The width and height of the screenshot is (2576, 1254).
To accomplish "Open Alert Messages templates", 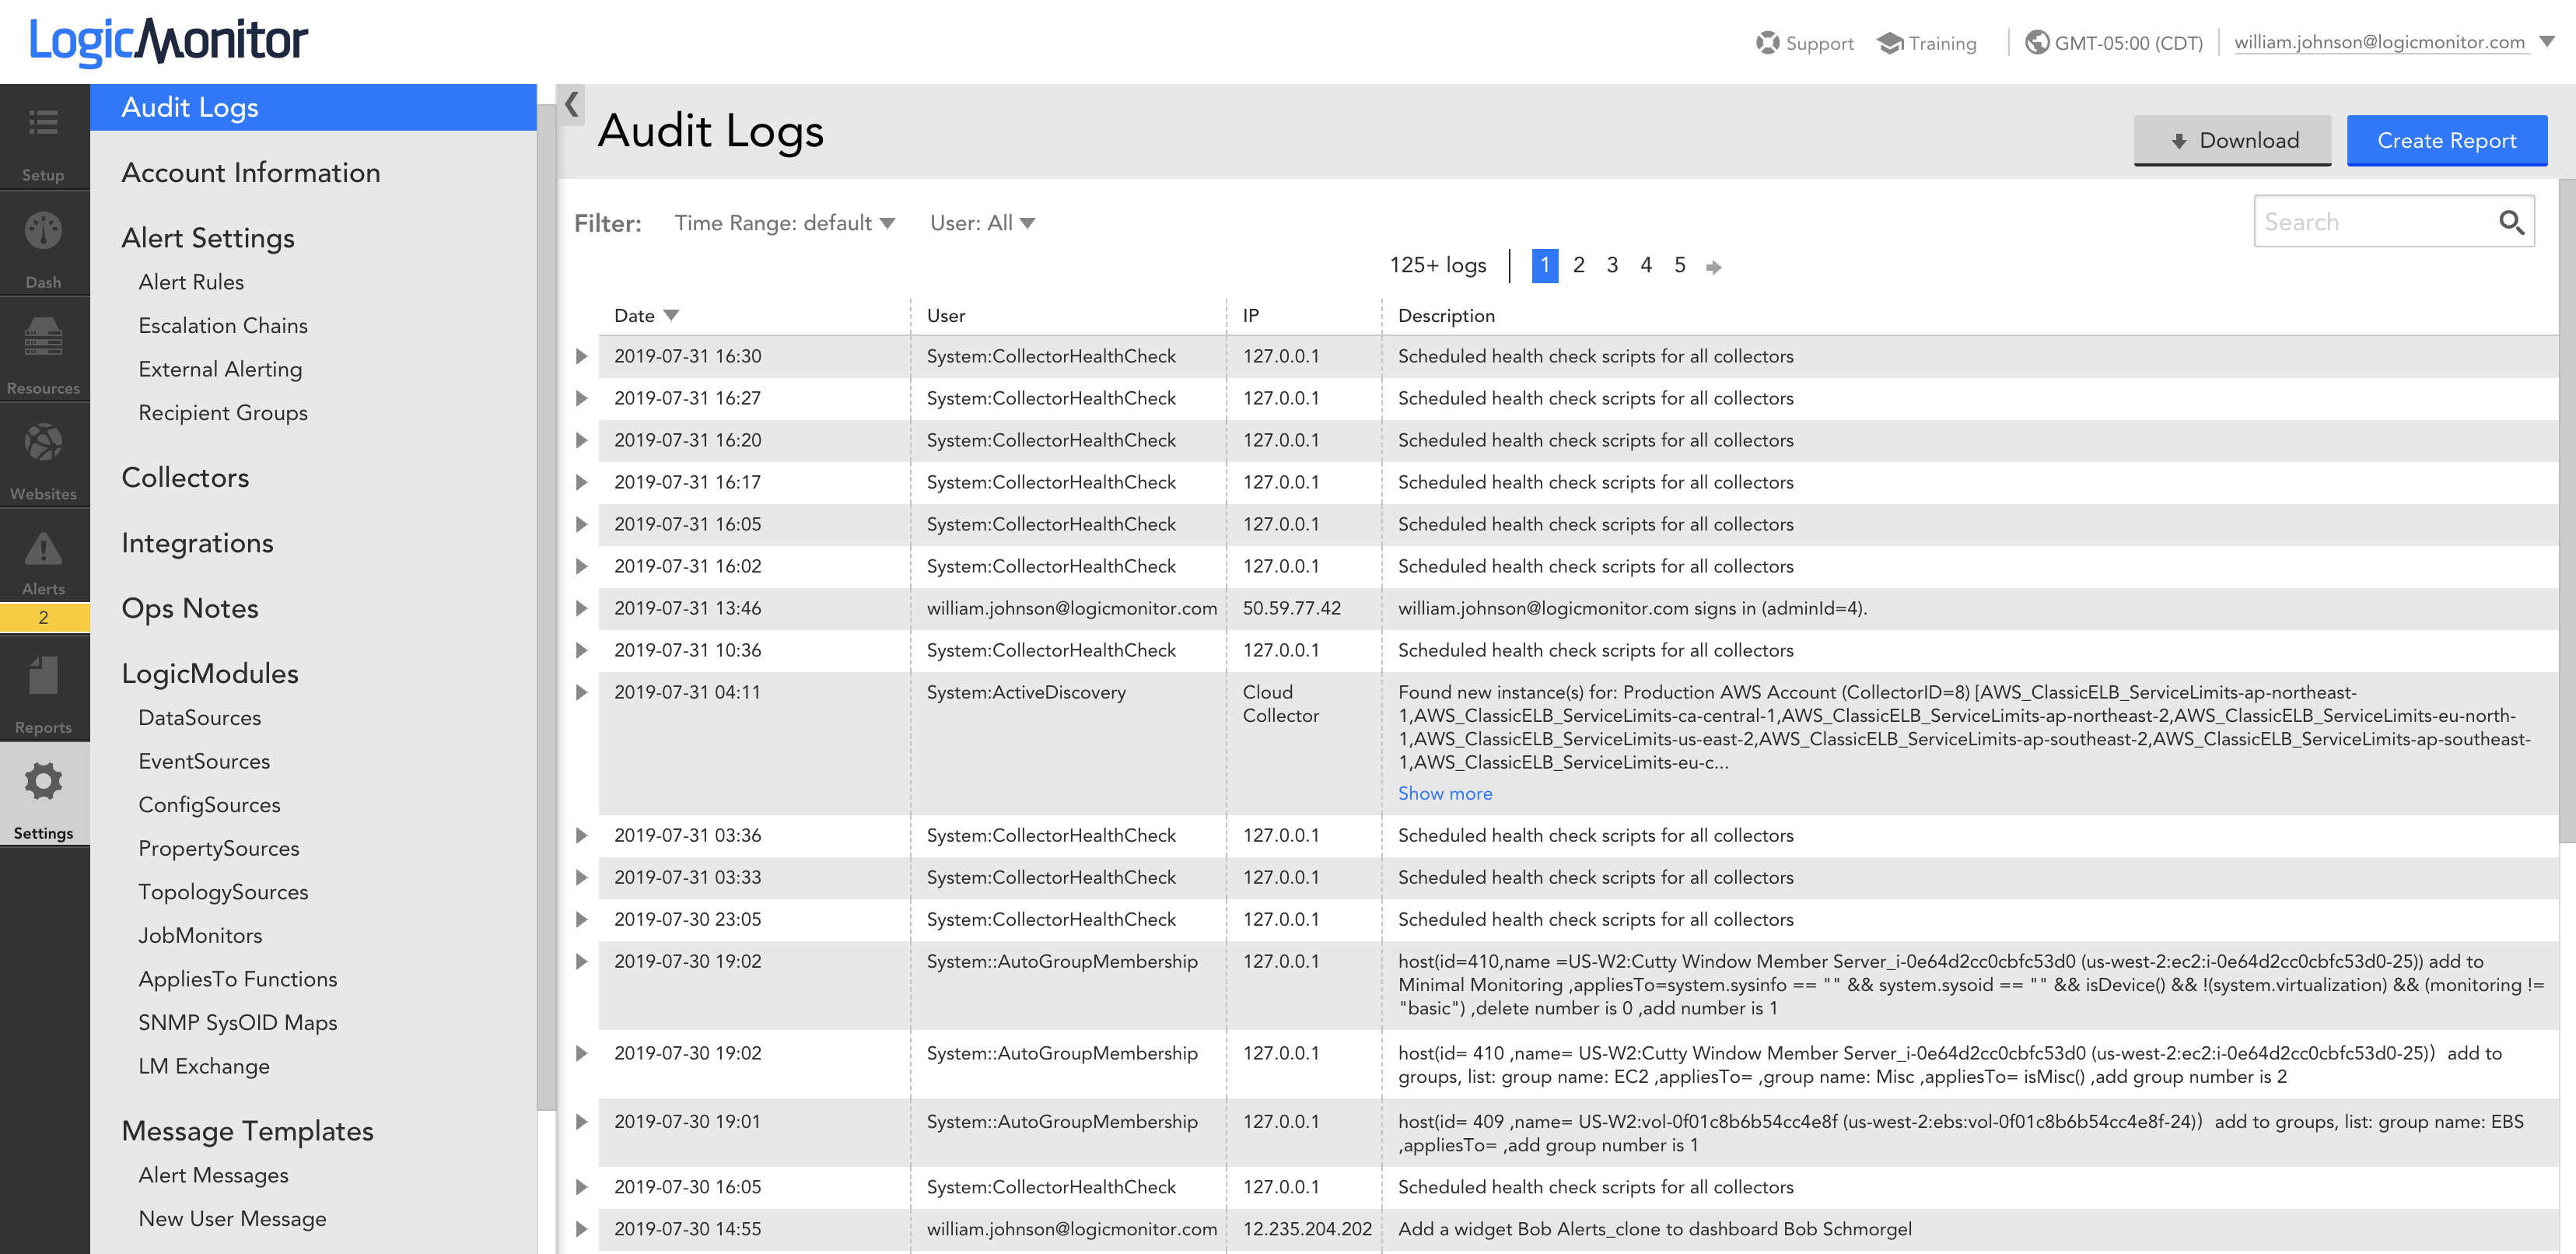I will coord(213,1175).
